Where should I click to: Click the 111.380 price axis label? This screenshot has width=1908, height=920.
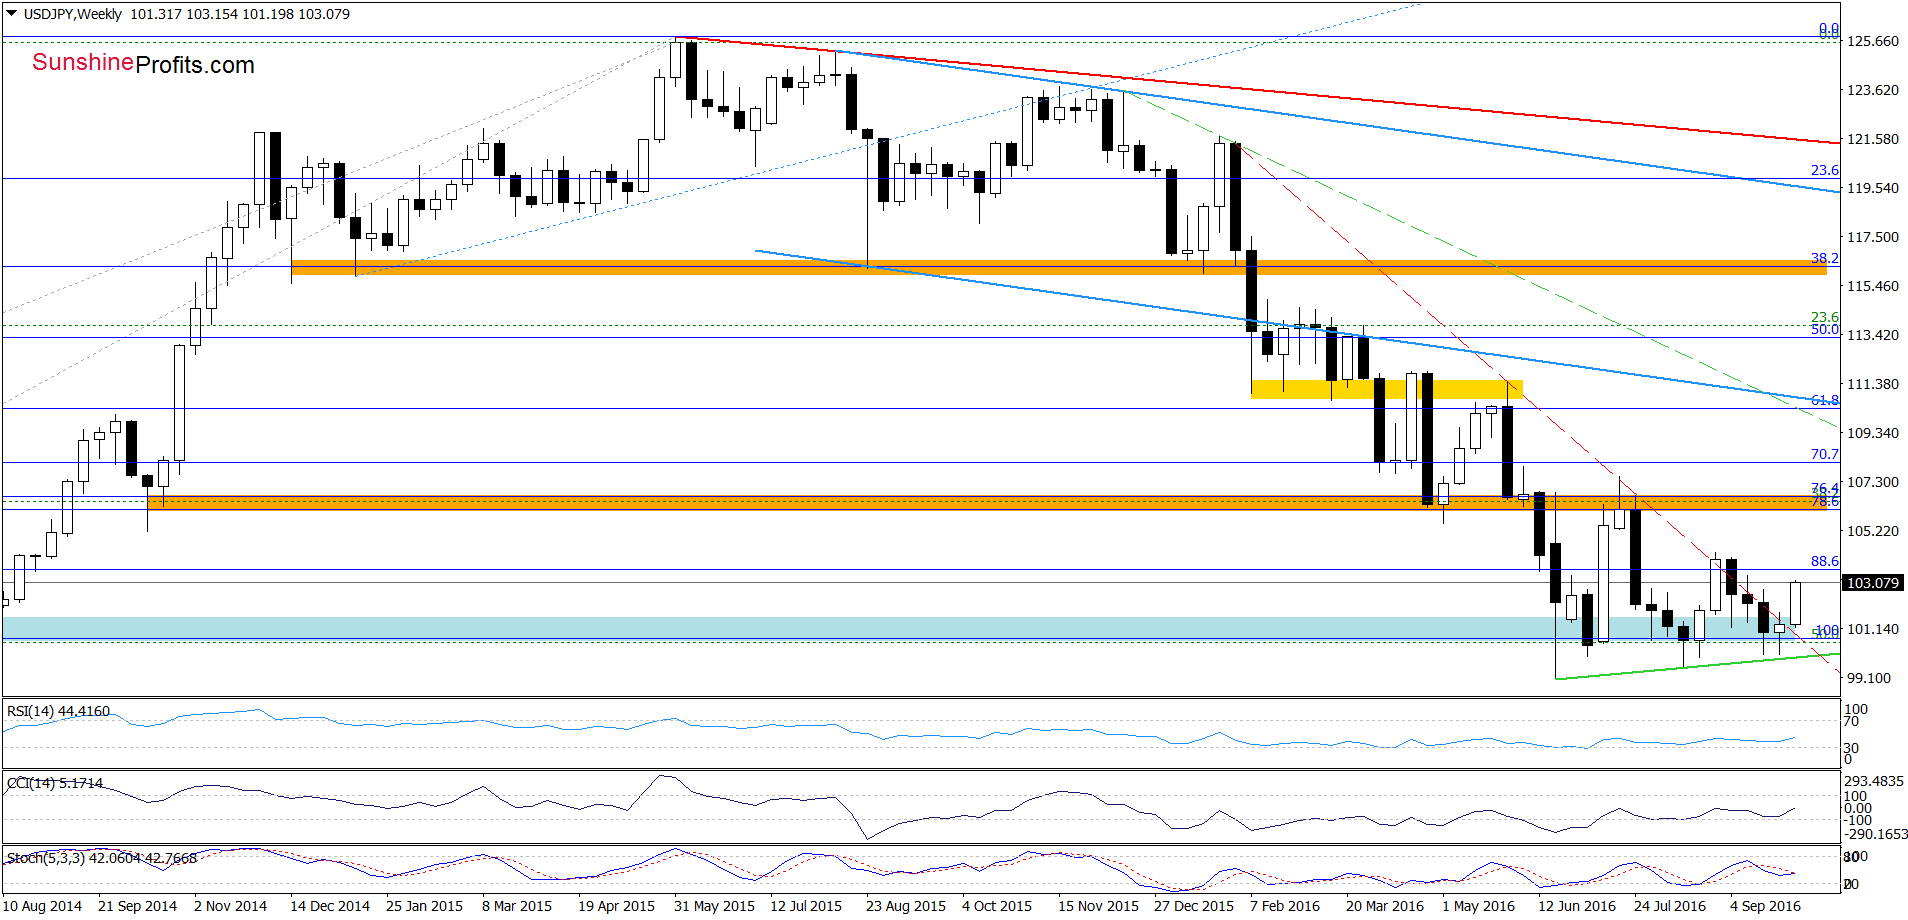1872,384
